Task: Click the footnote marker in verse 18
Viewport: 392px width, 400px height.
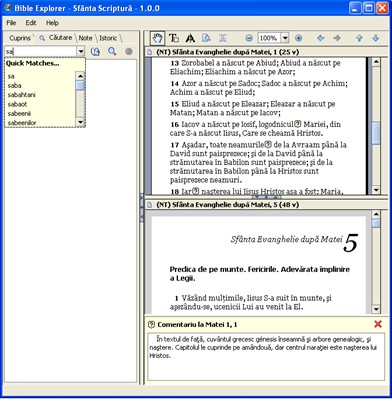Action: (x=196, y=192)
